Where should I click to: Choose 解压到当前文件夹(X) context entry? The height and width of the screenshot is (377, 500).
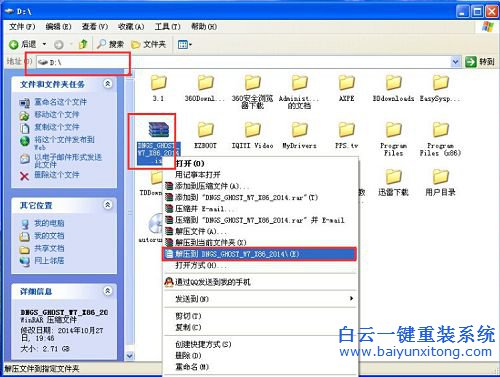(x=260, y=242)
